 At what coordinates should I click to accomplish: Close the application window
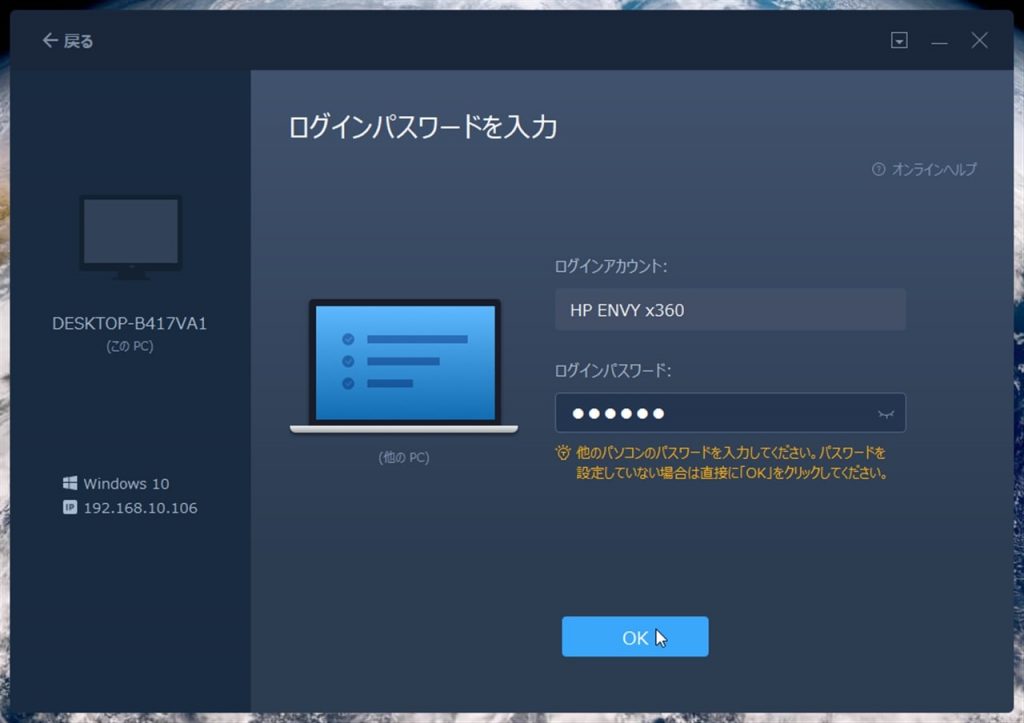click(979, 41)
